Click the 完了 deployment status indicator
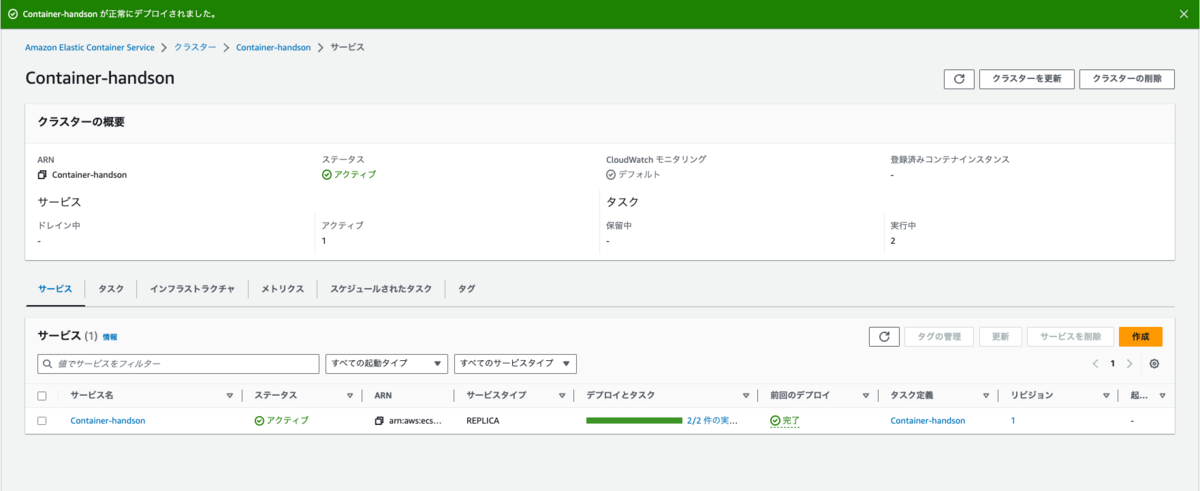Screen dimensions: 1200x491 click(x=785, y=421)
